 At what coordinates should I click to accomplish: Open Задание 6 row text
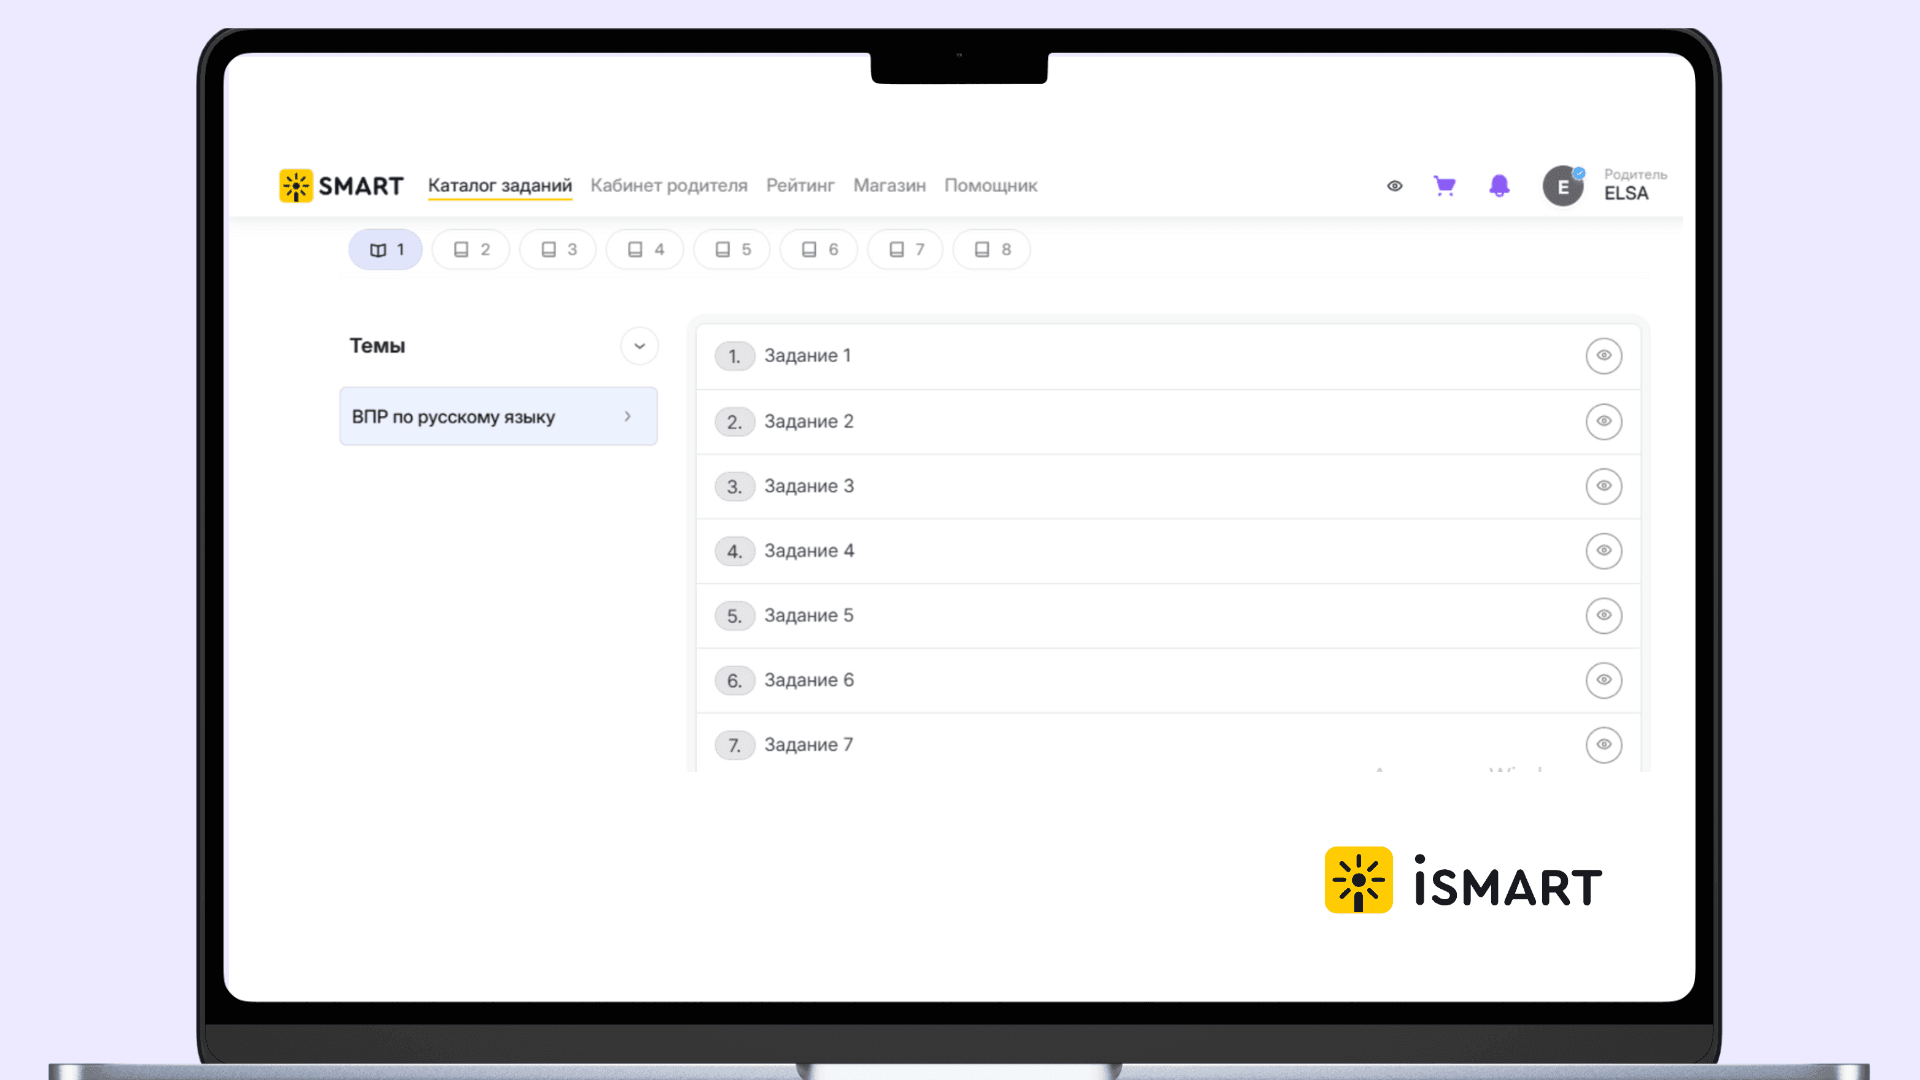coord(809,680)
